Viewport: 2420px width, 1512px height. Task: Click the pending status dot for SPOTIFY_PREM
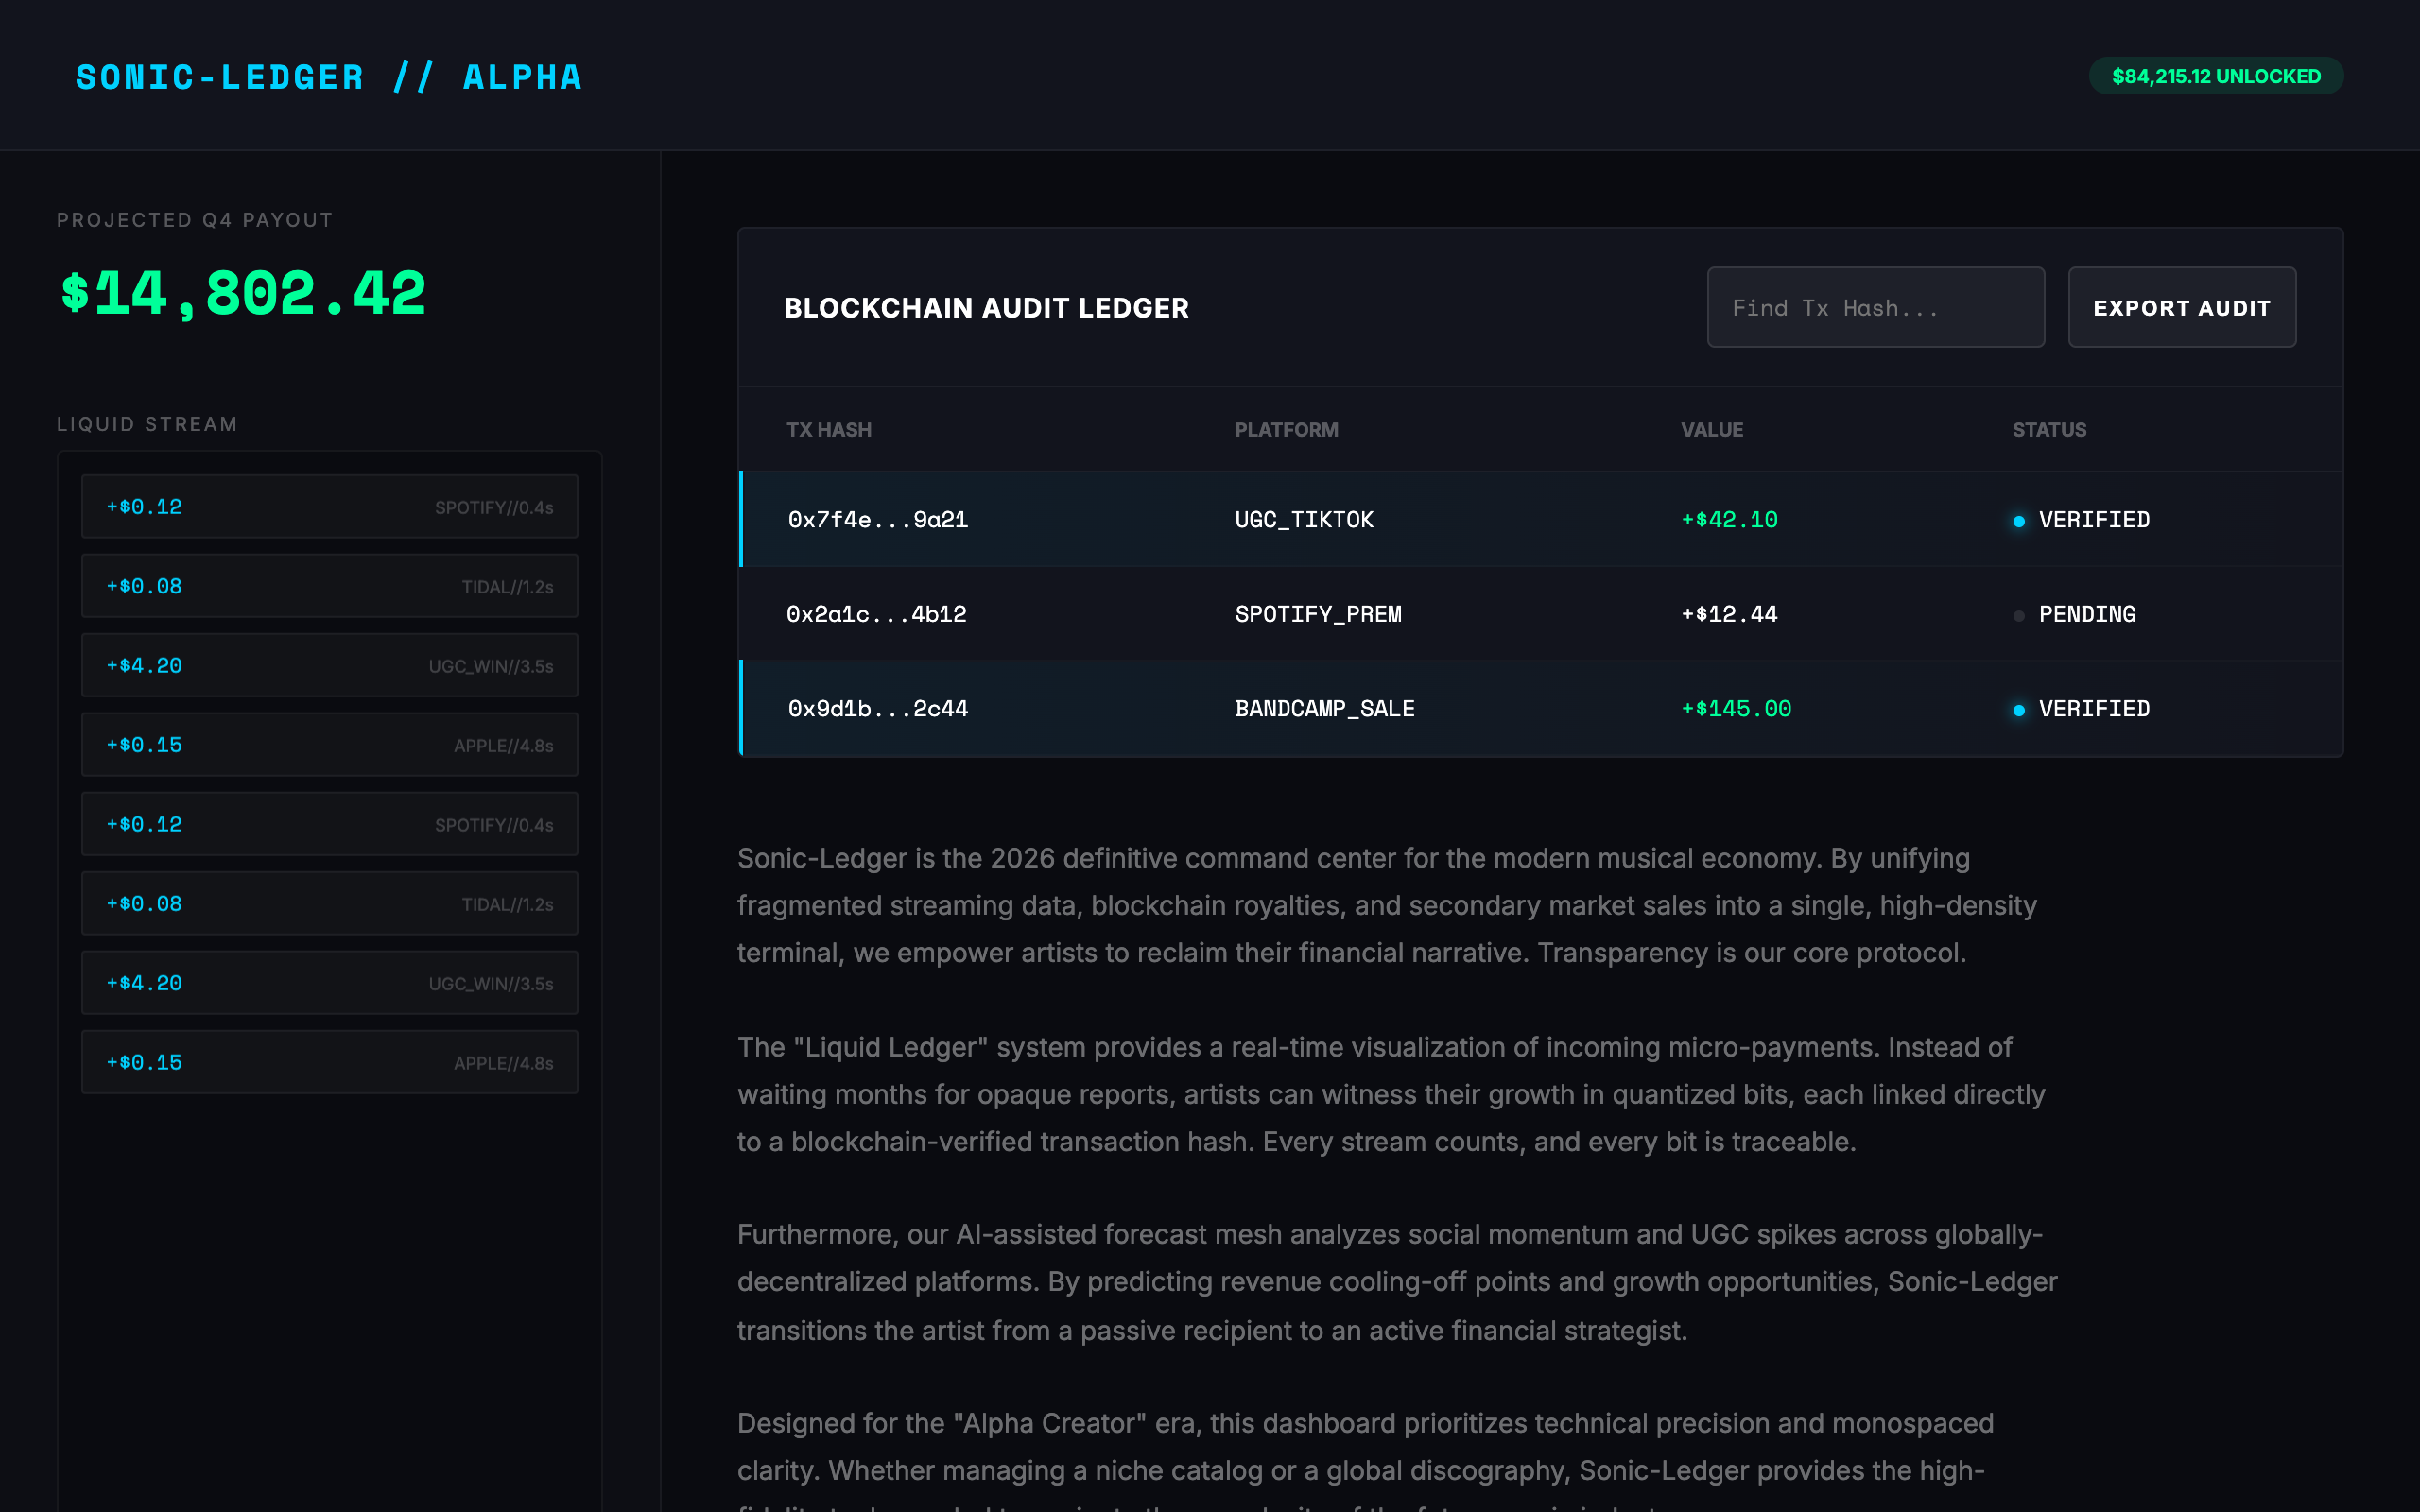pos(2019,616)
